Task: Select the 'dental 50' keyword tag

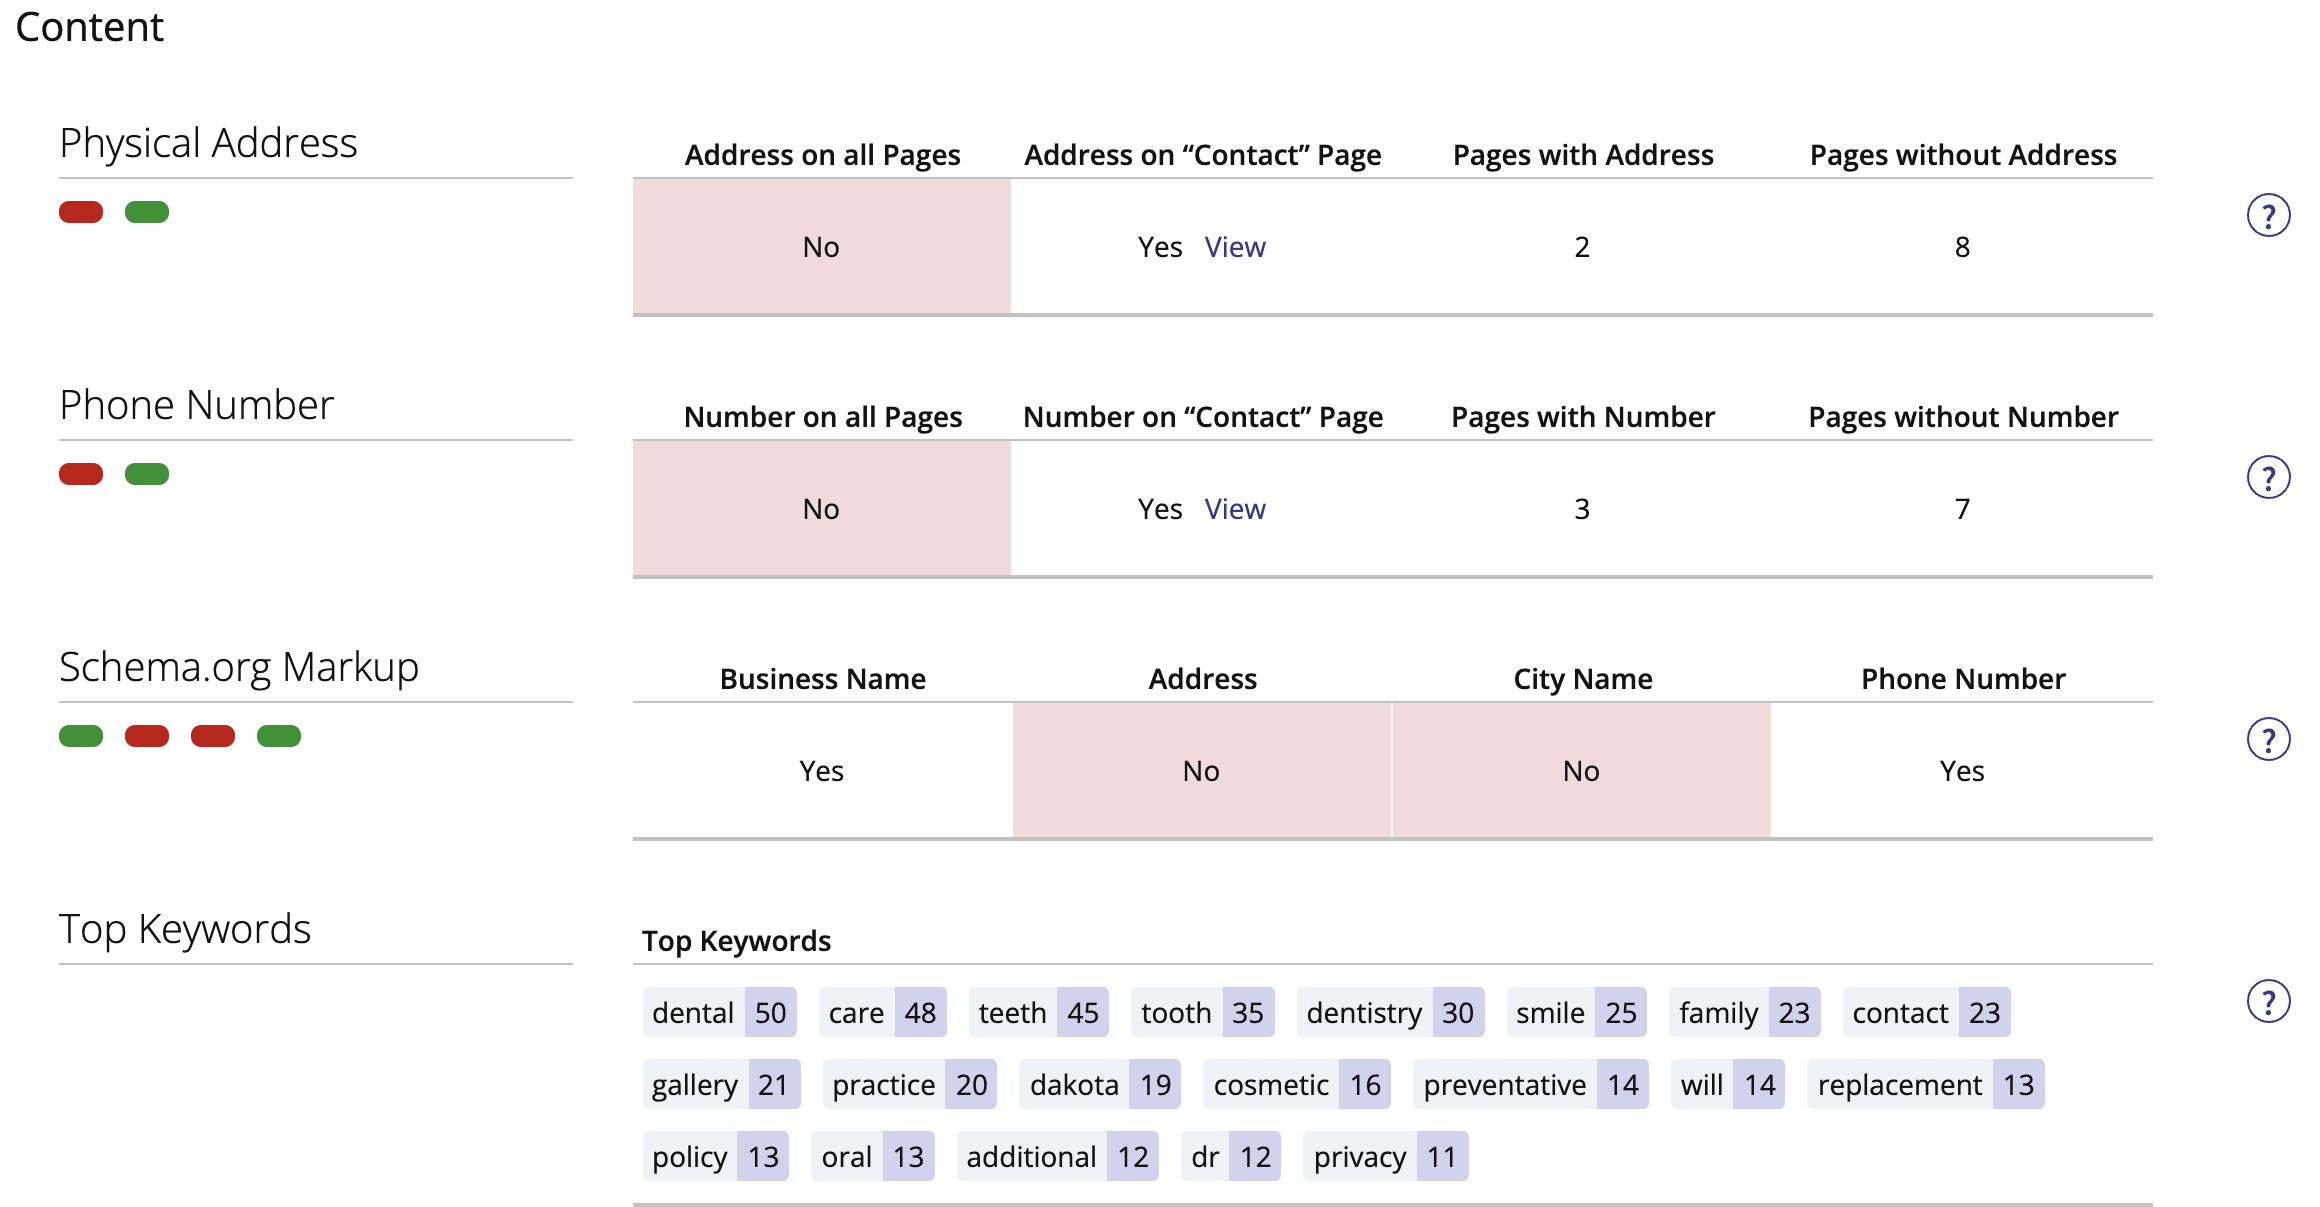Action: point(720,1012)
